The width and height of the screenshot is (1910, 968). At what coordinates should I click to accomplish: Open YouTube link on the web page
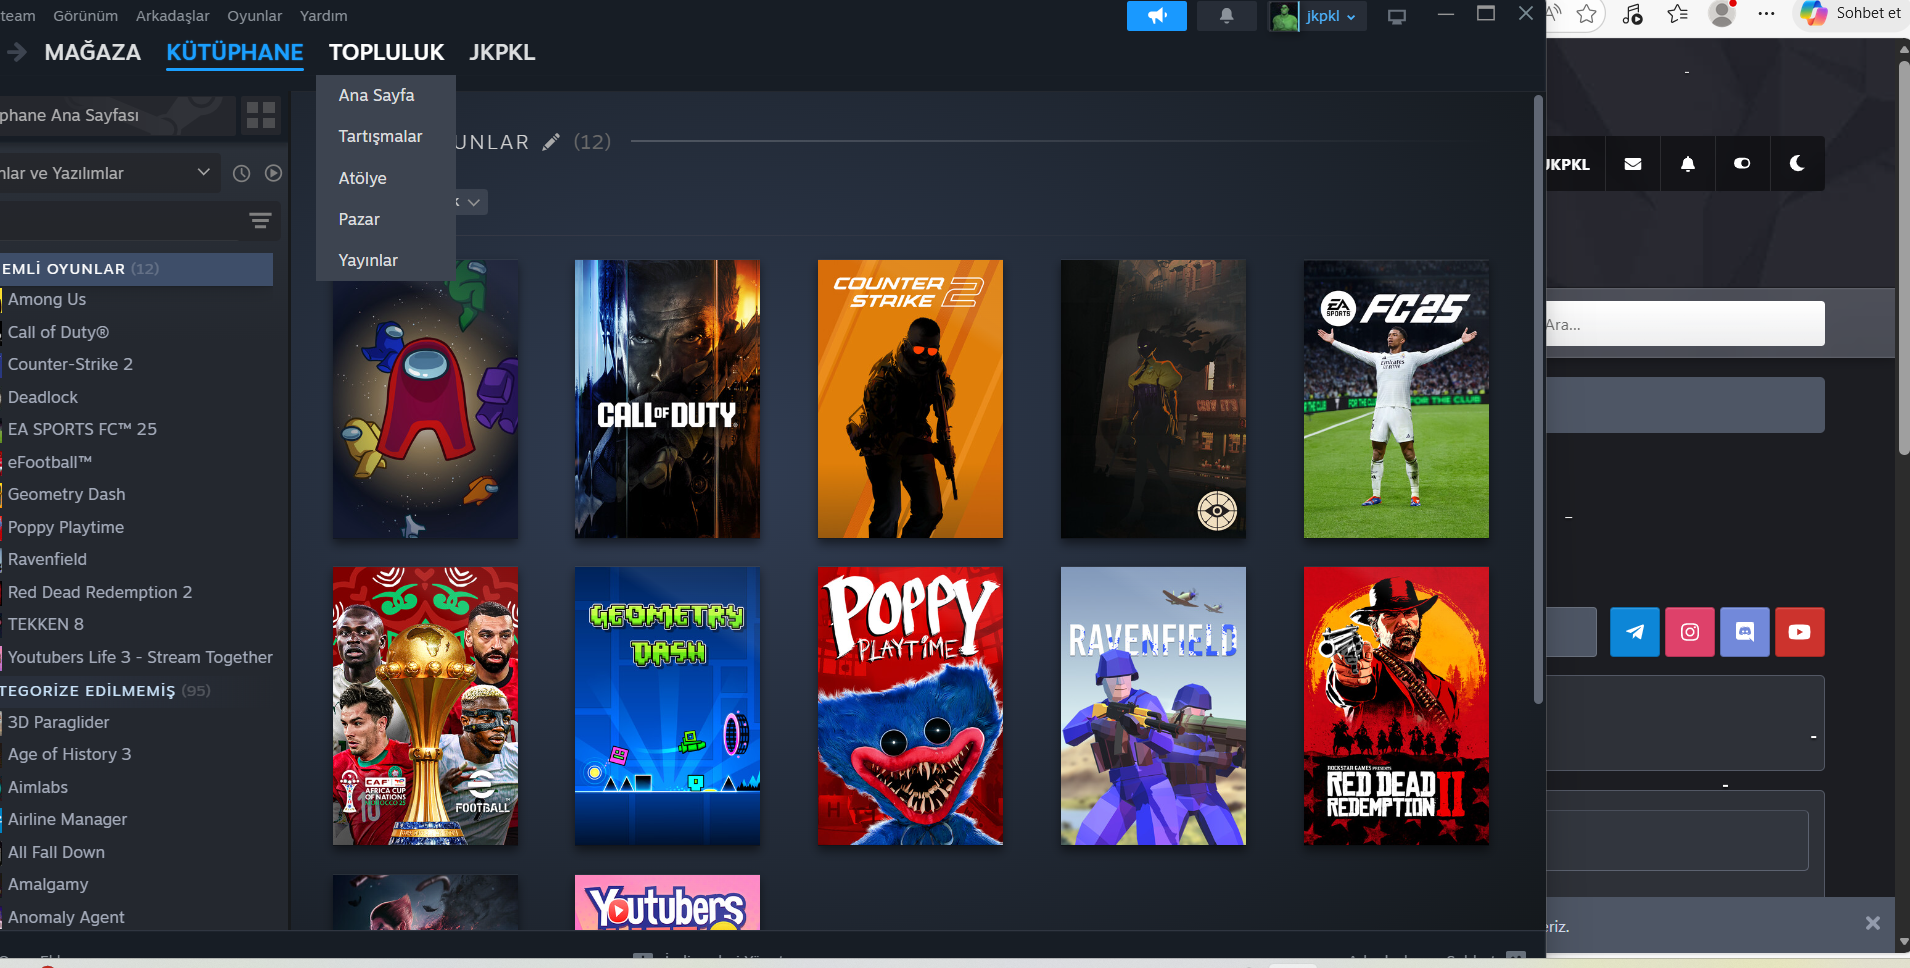tap(1800, 632)
